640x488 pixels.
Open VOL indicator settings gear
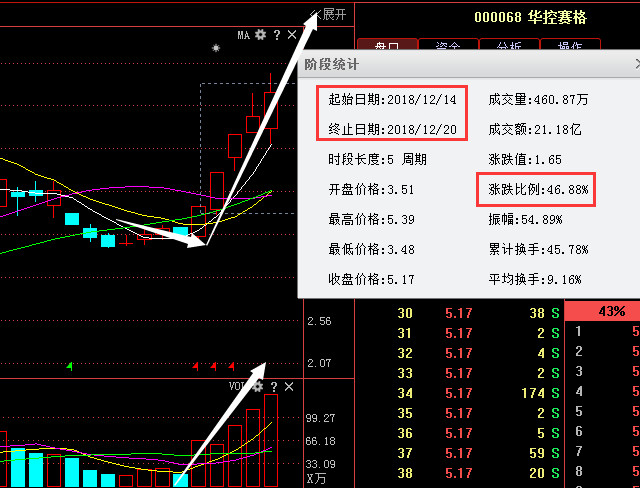(259, 386)
